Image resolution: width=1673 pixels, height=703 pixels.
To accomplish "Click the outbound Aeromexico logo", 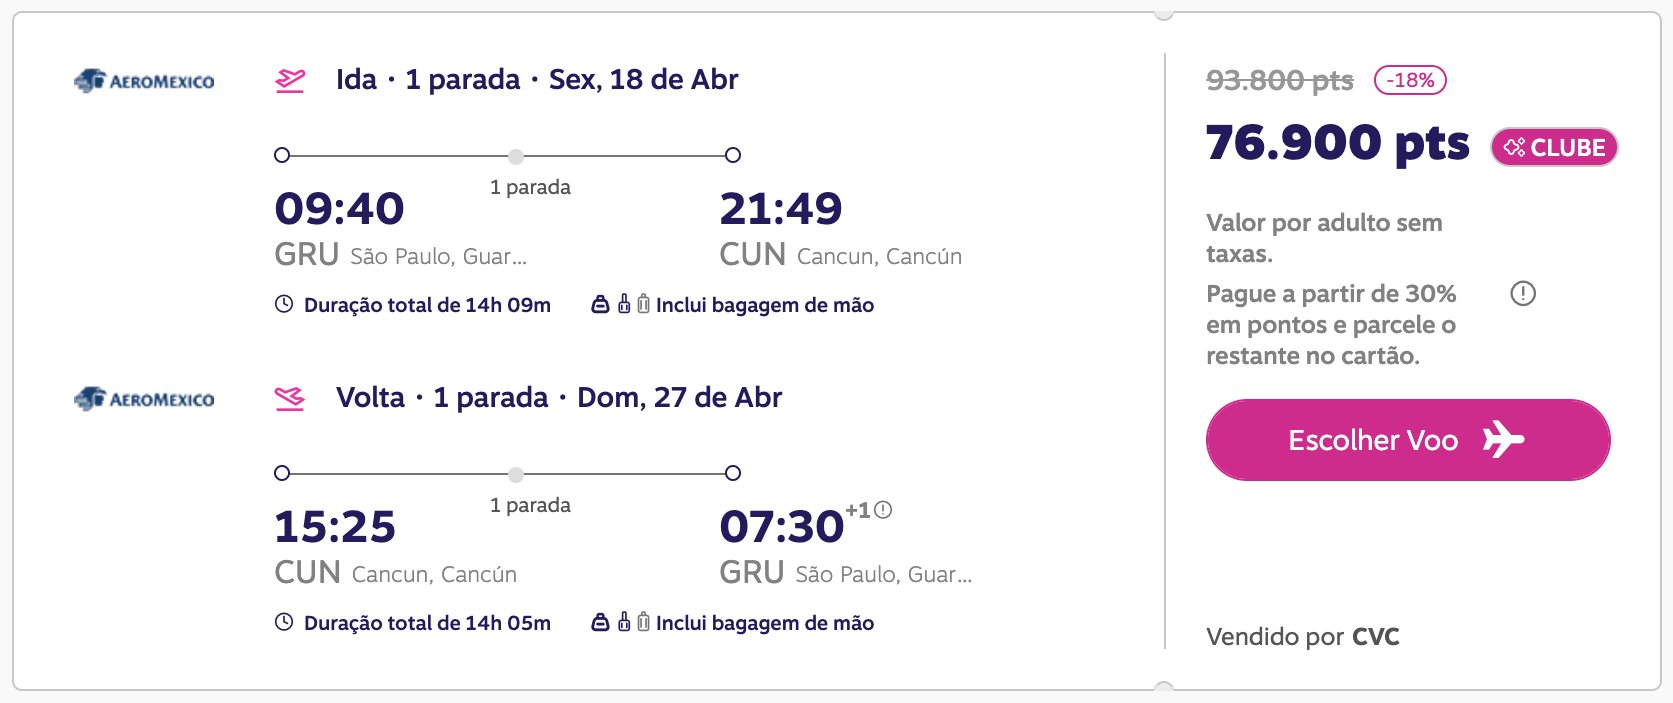I will point(144,81).
